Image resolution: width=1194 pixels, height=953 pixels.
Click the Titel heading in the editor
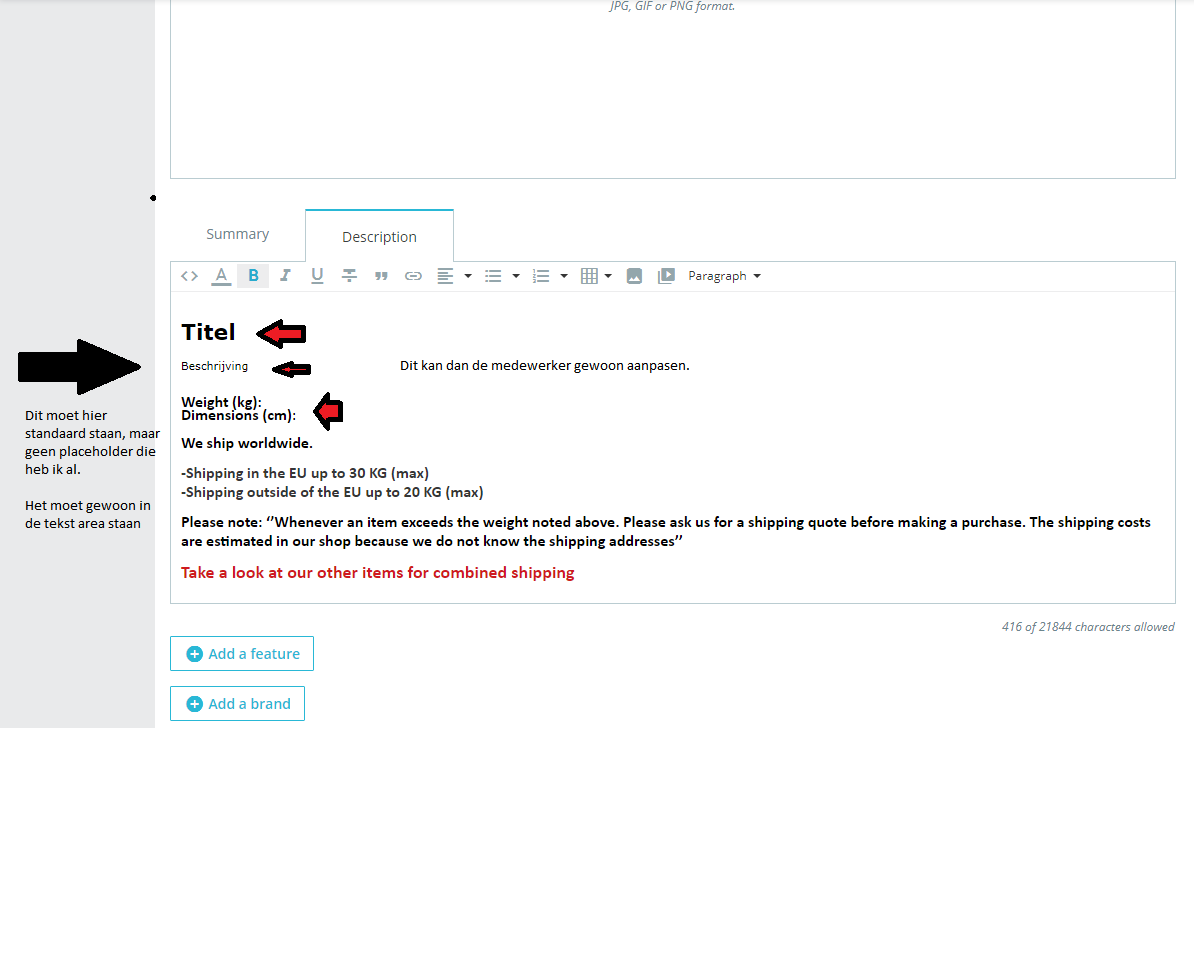[209, 333]
